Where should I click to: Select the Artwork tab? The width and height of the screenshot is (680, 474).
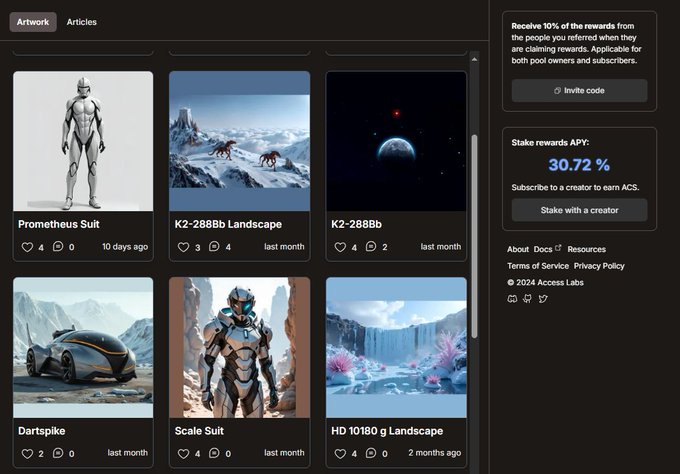pos(33,21)
